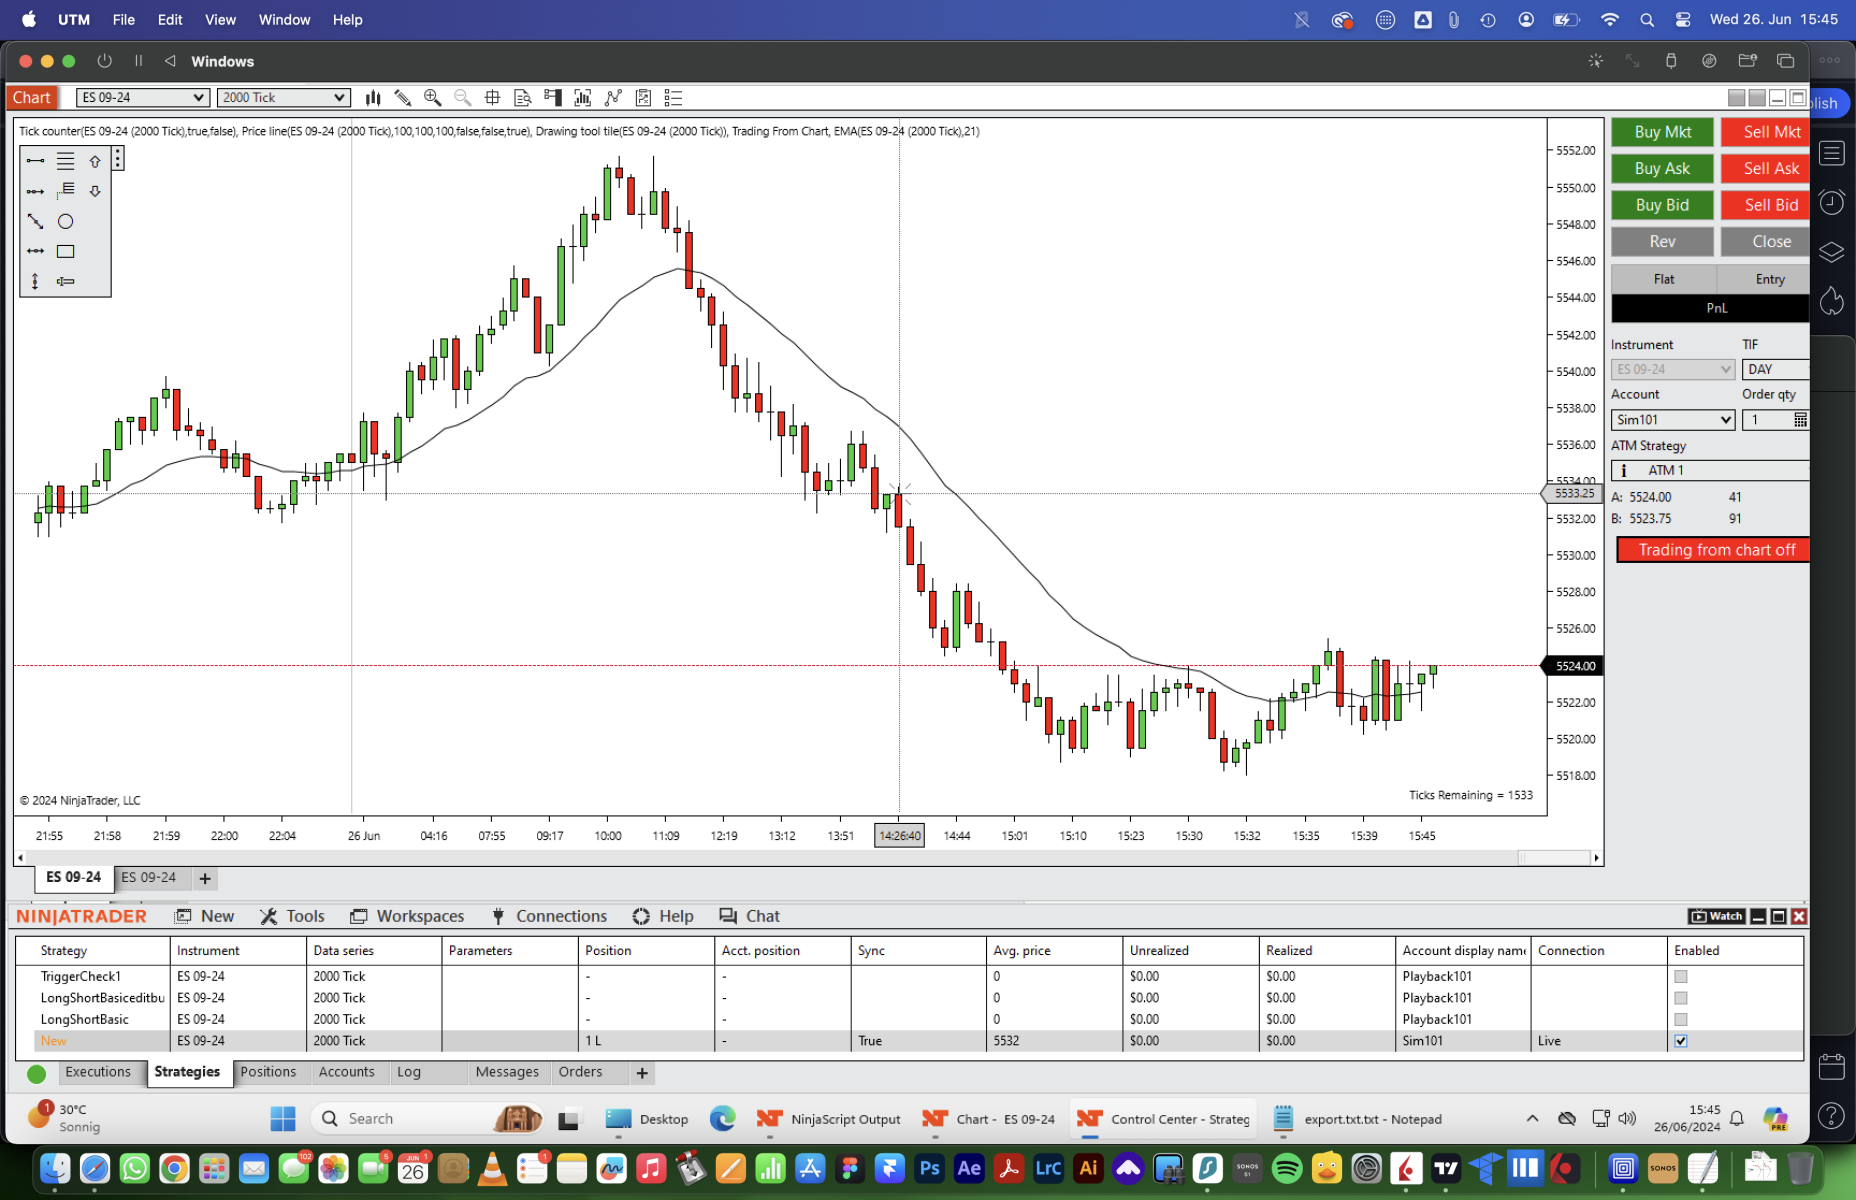Open NinjaScript Output from the taskbar
This screenshot has height=1200, width=1856.
[829, 1119]
